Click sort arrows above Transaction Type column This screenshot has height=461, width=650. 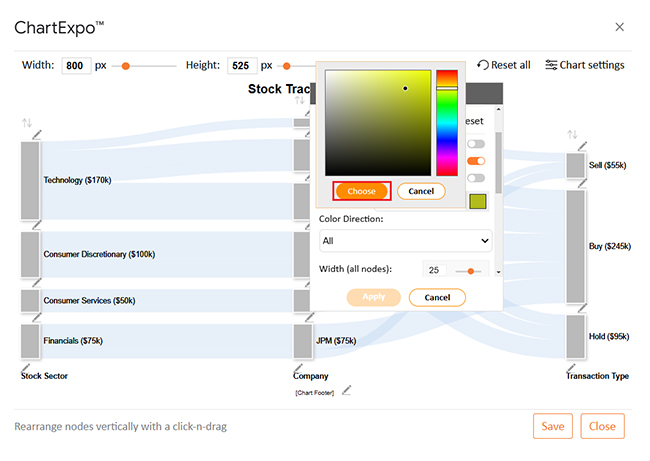[572, 134]
